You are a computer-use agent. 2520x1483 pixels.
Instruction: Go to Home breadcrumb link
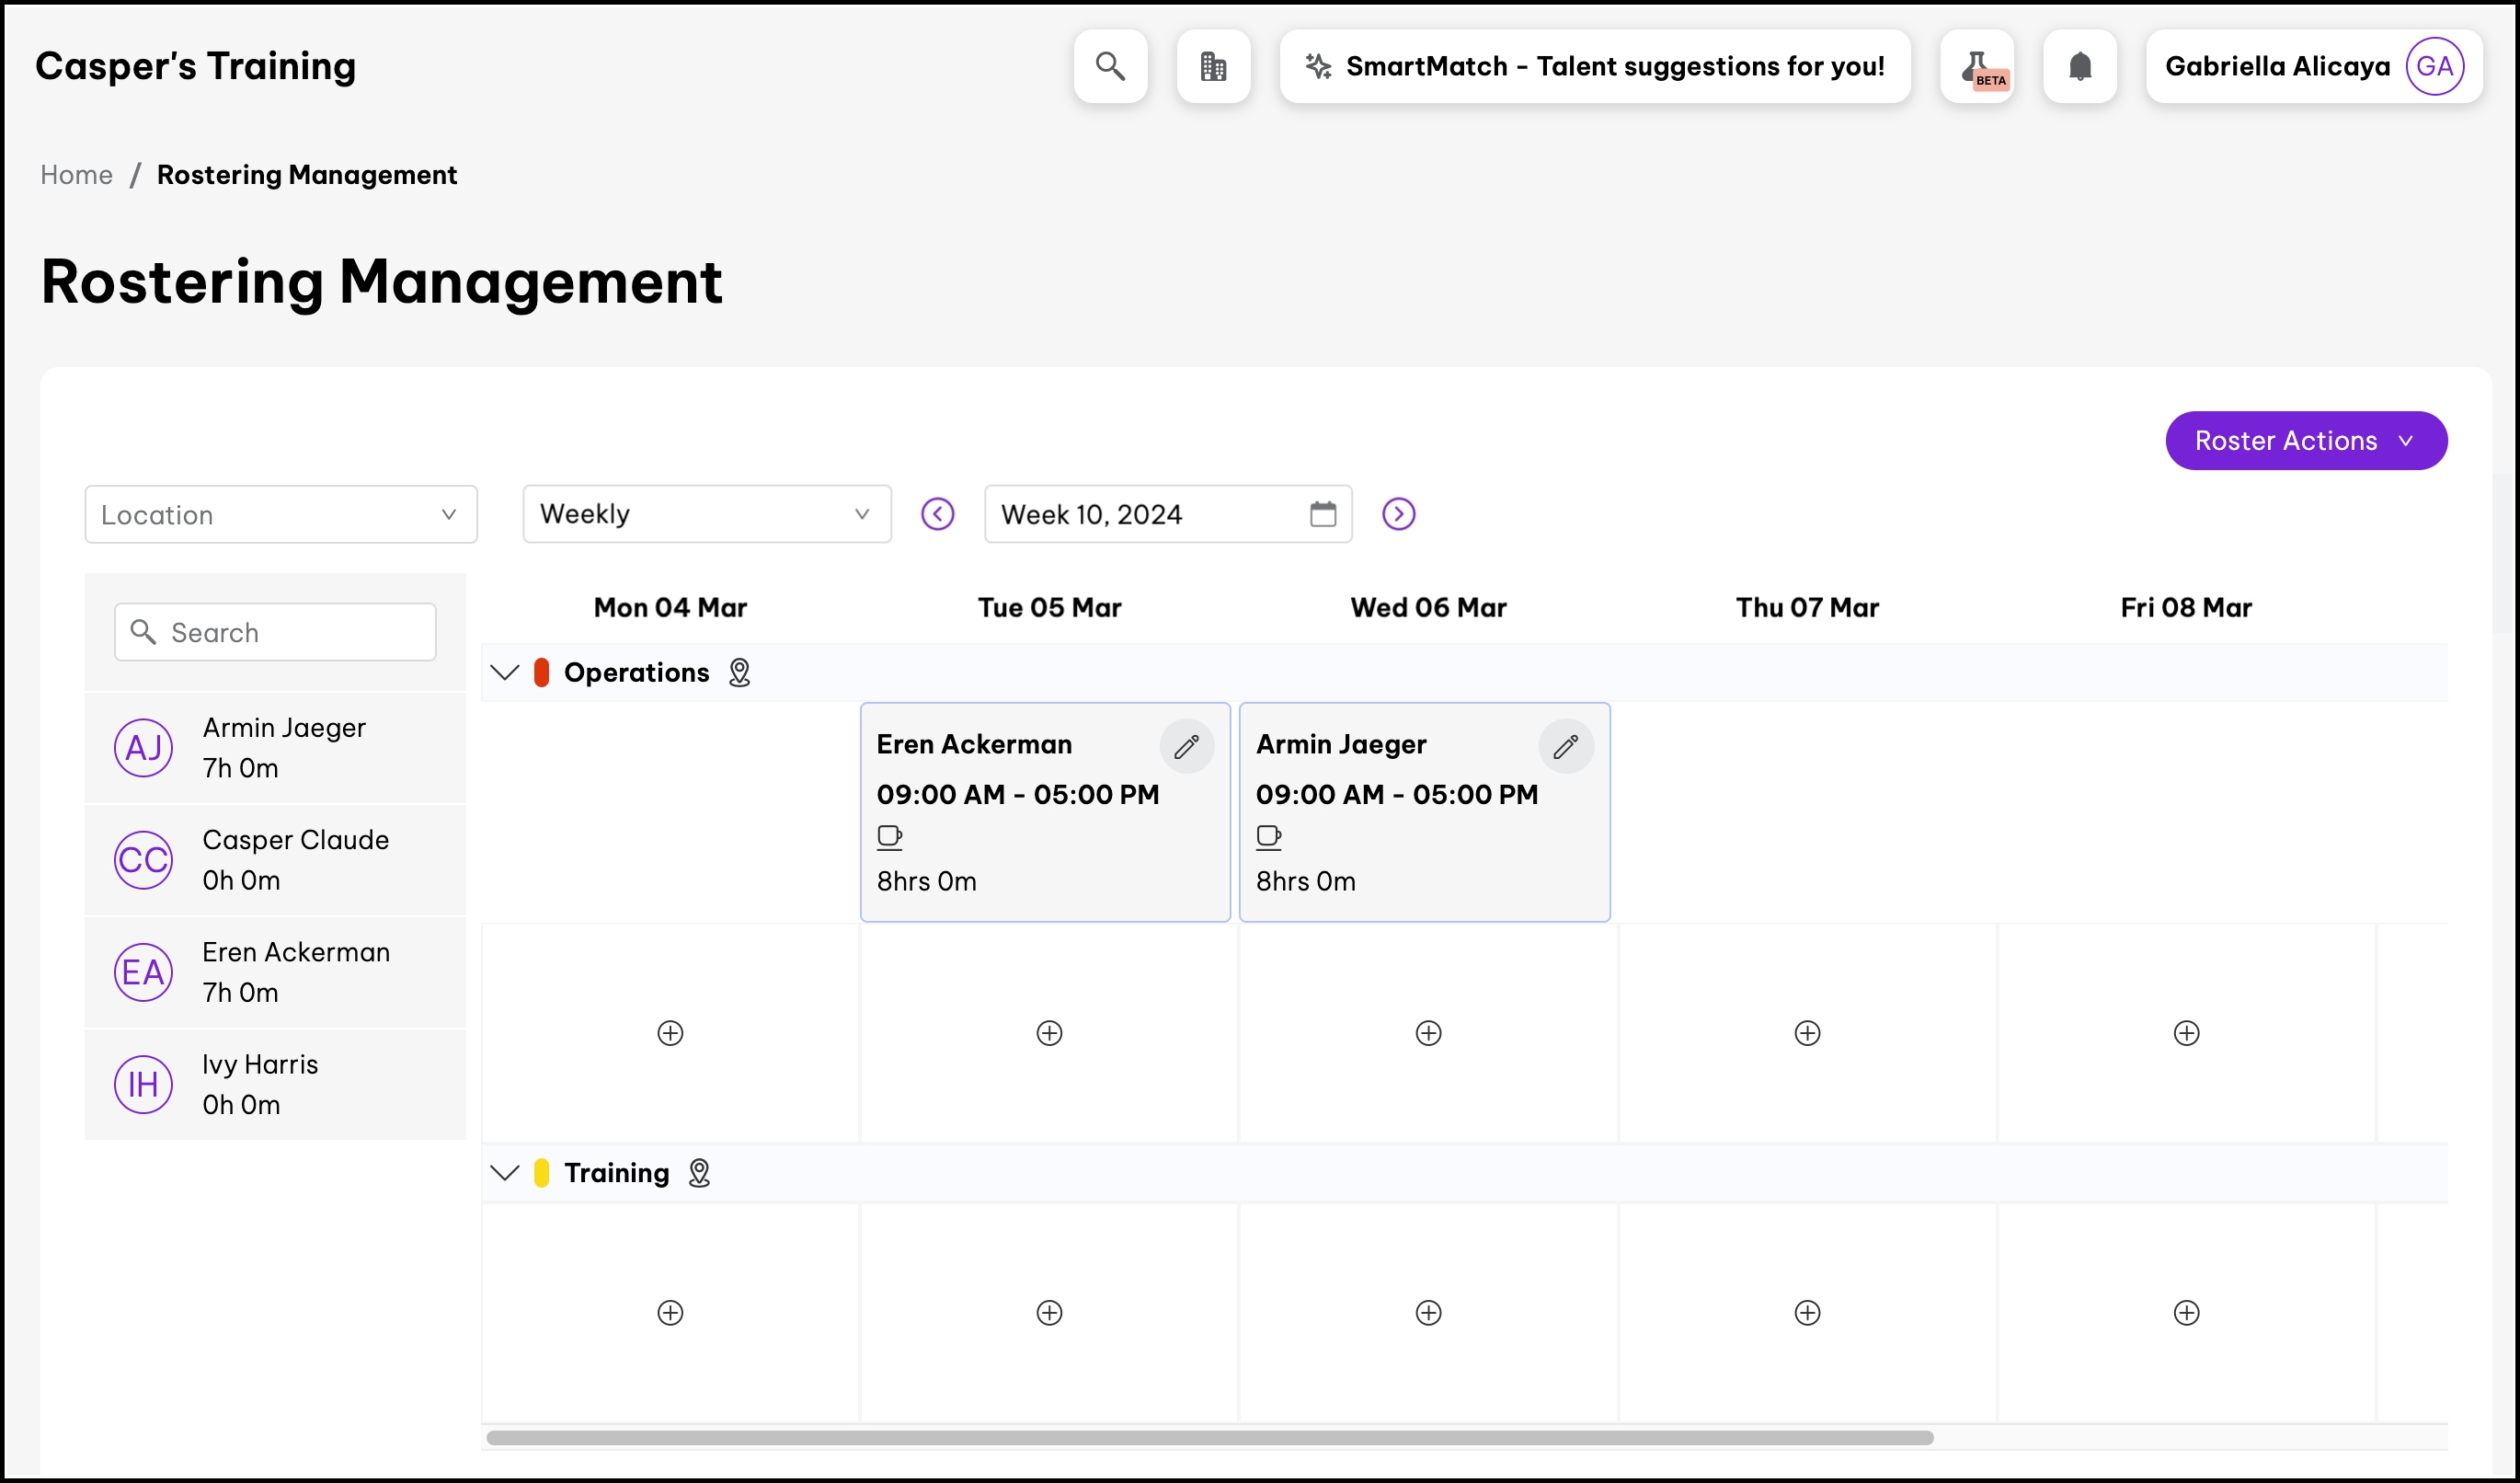(76, 175)
